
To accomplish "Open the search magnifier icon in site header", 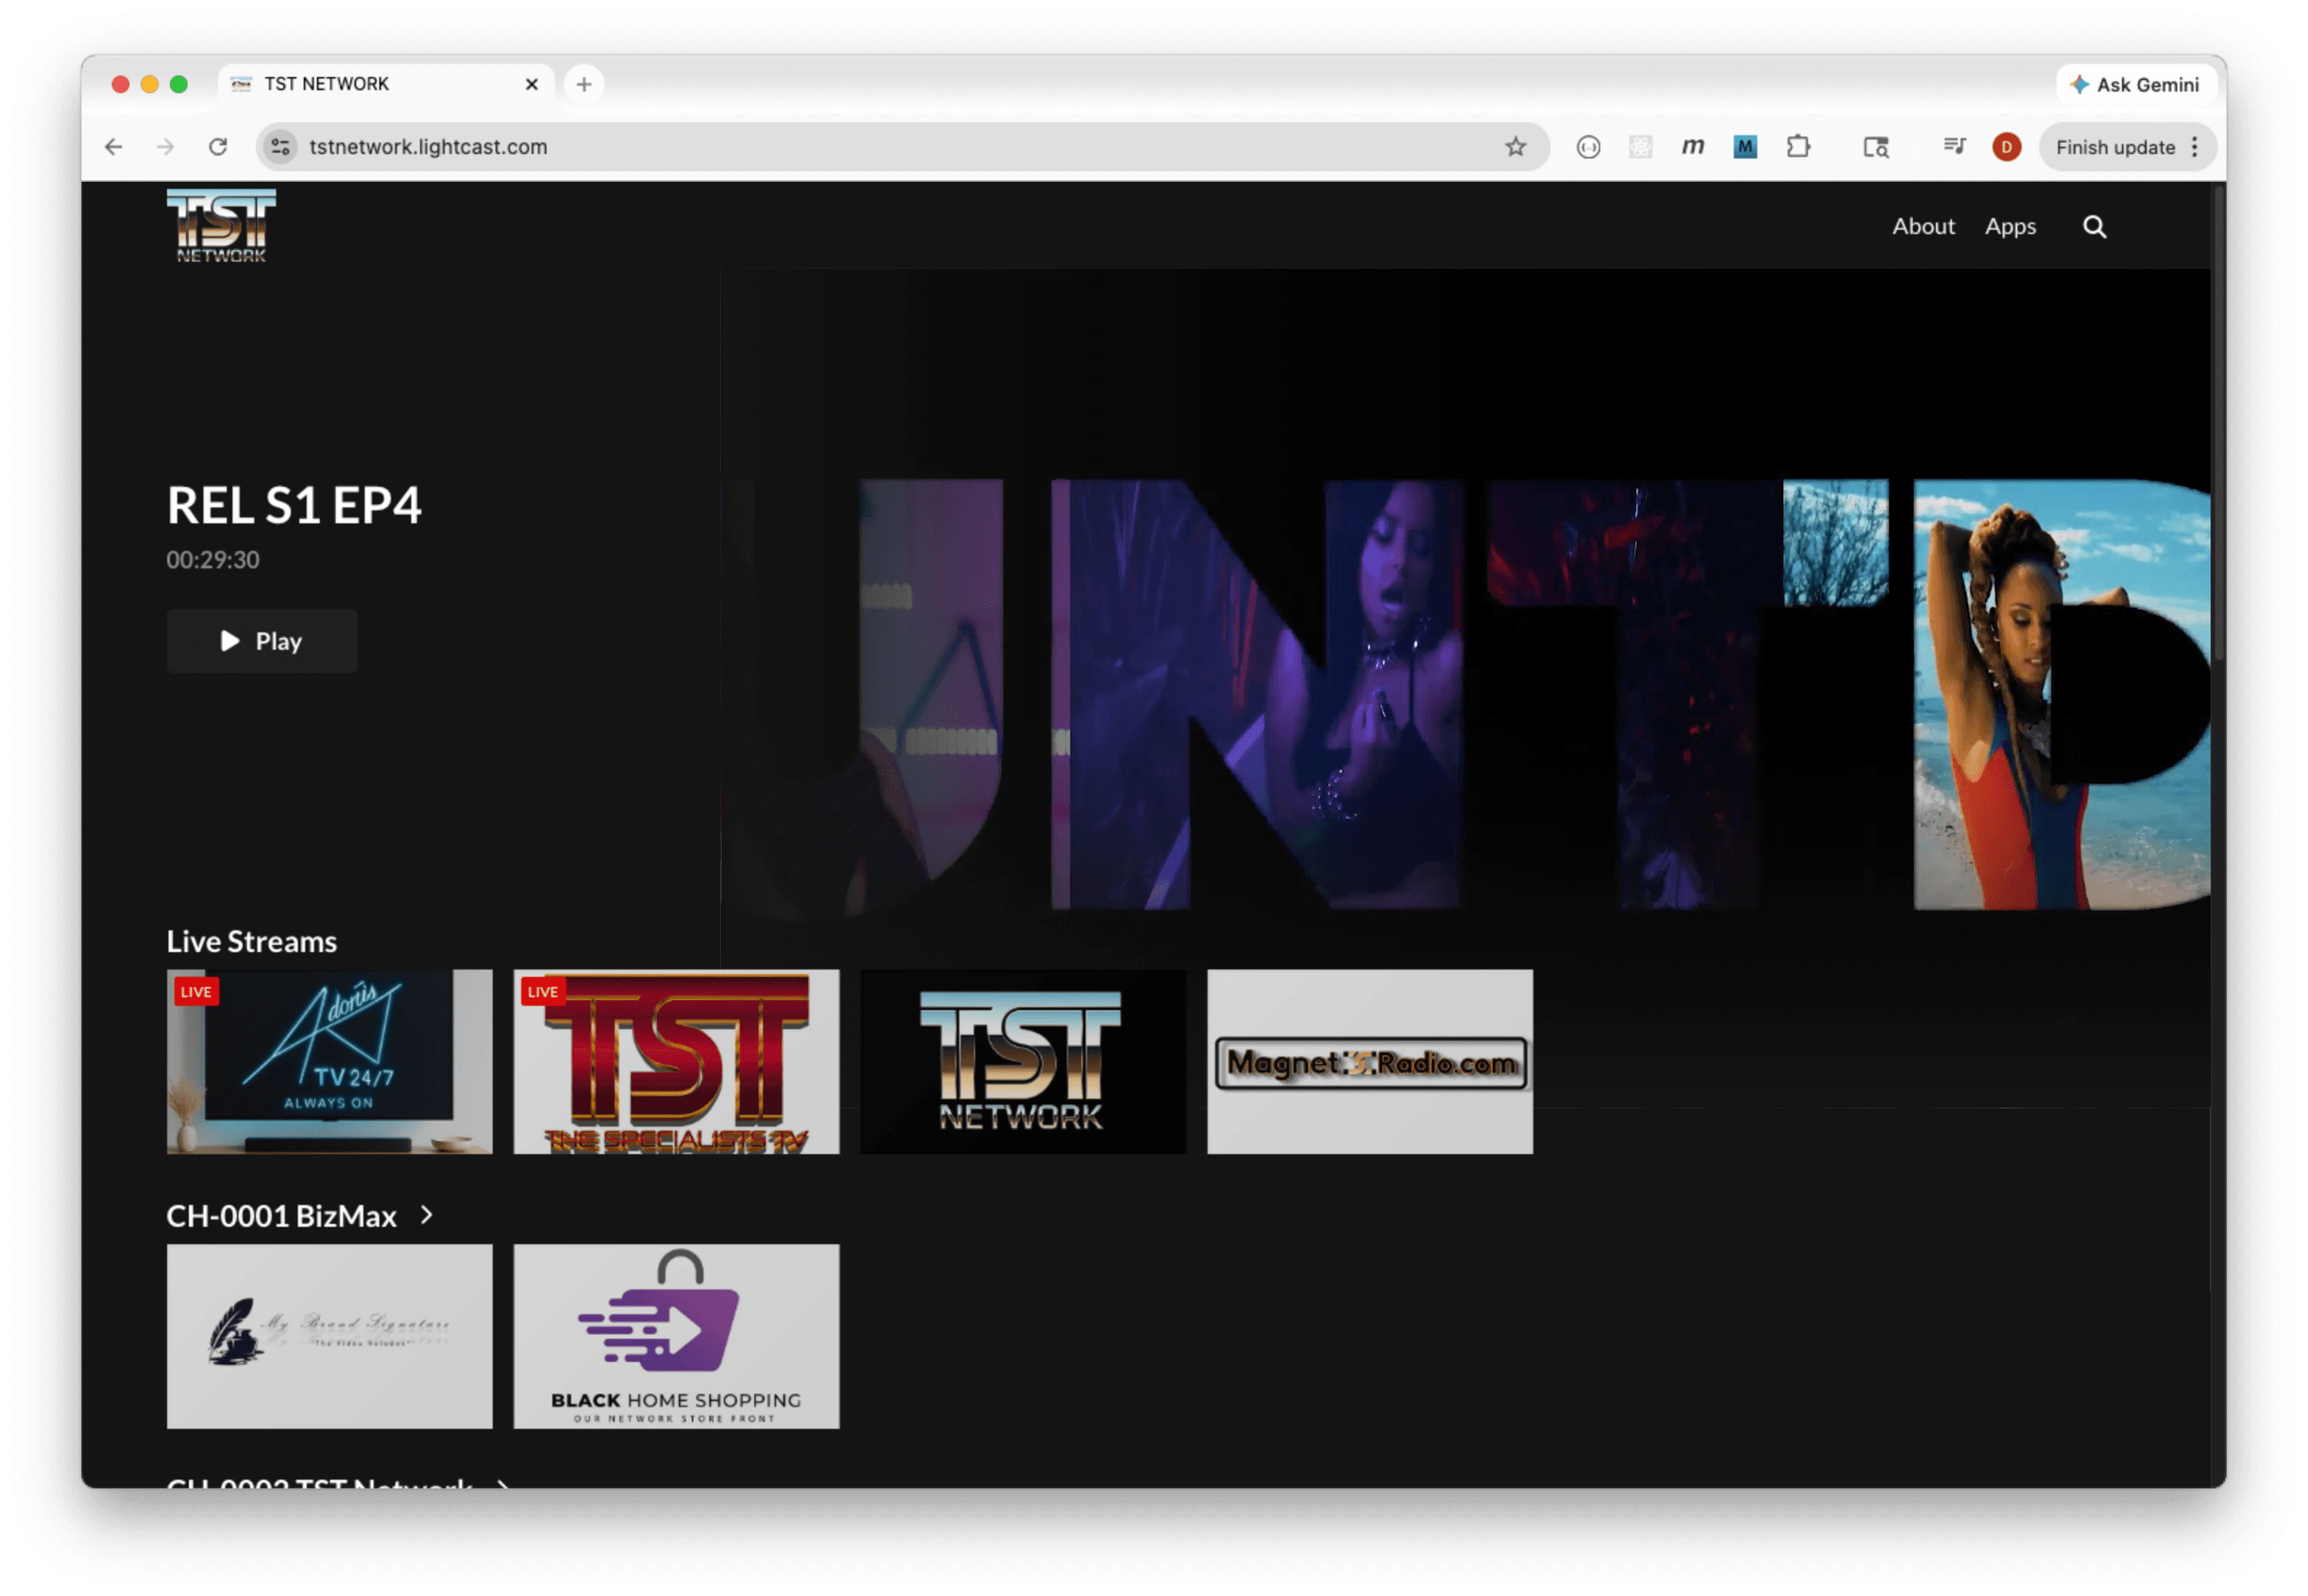I will coord(2094,227).
